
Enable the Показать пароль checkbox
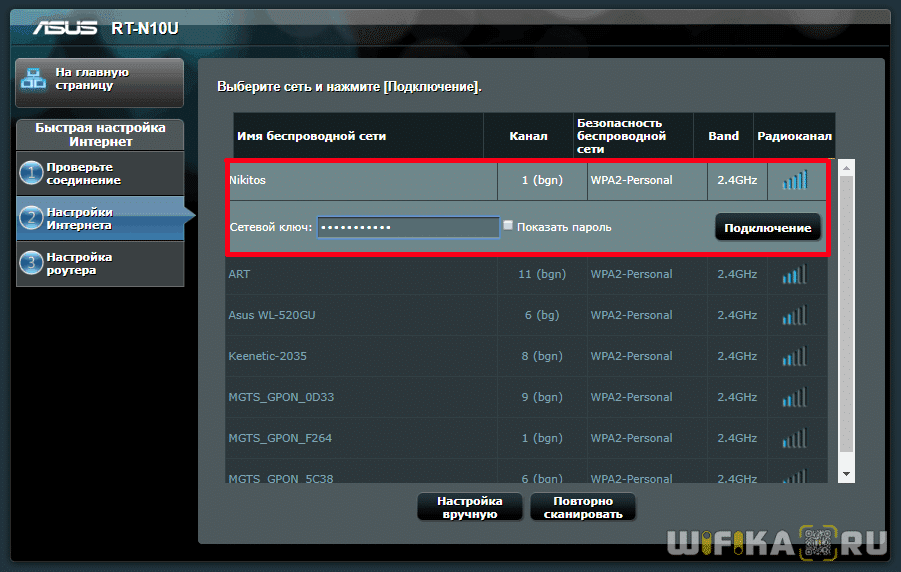(508, 226)
